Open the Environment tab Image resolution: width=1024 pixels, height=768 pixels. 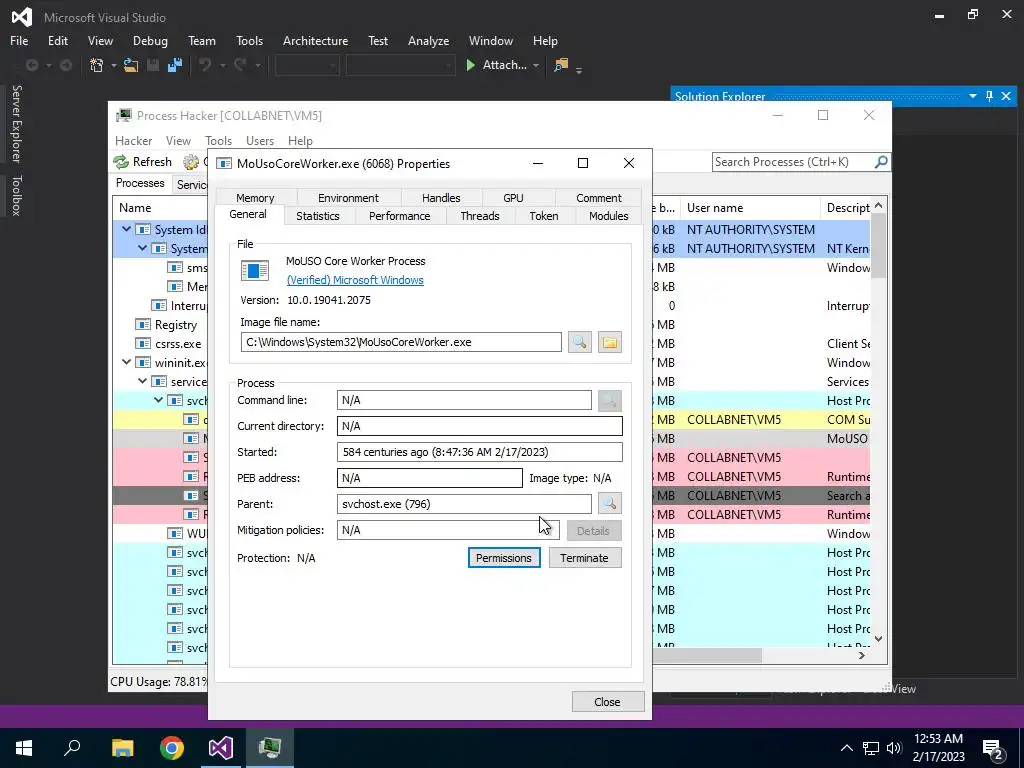pyautogui.click(x=348, y=197)
